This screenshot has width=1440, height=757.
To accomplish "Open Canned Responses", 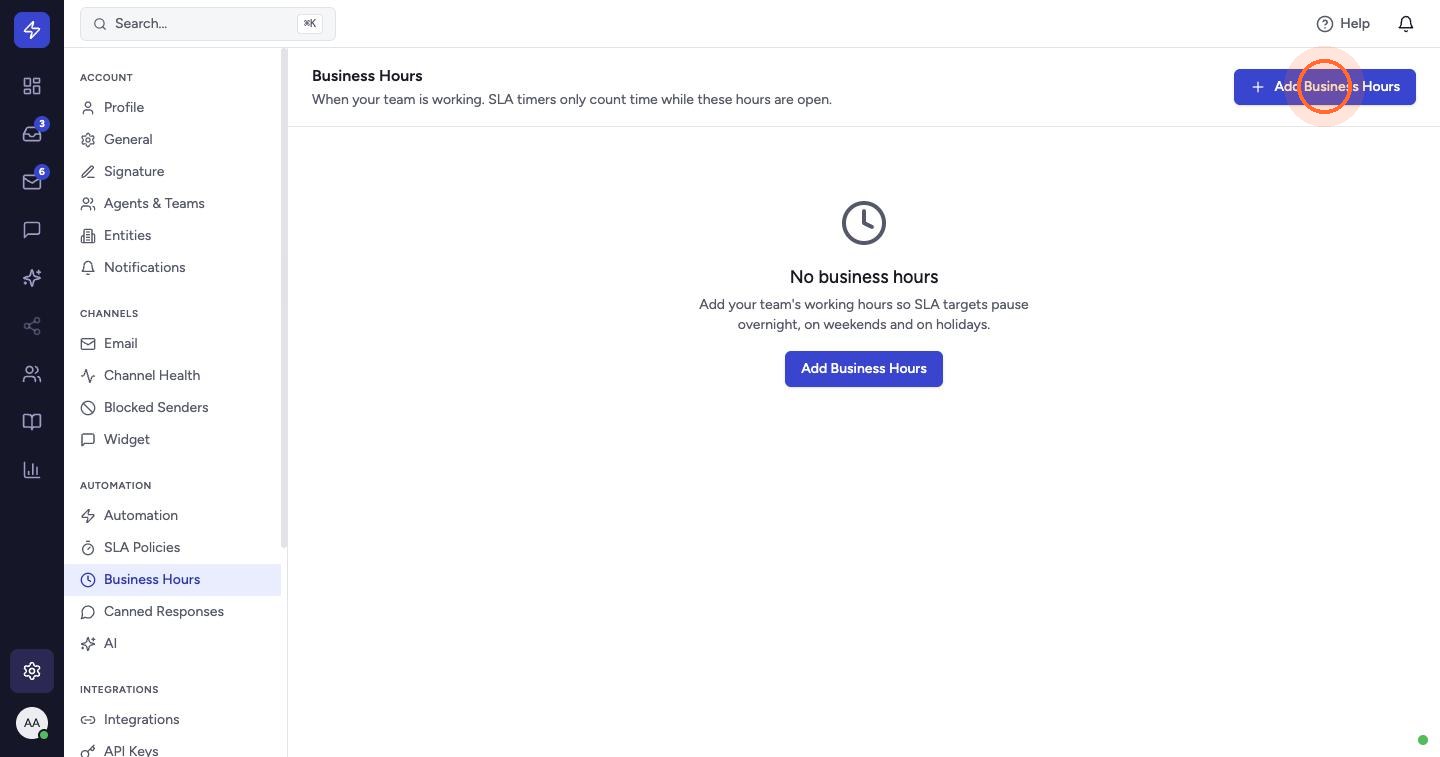I will [x=172, y=612].
